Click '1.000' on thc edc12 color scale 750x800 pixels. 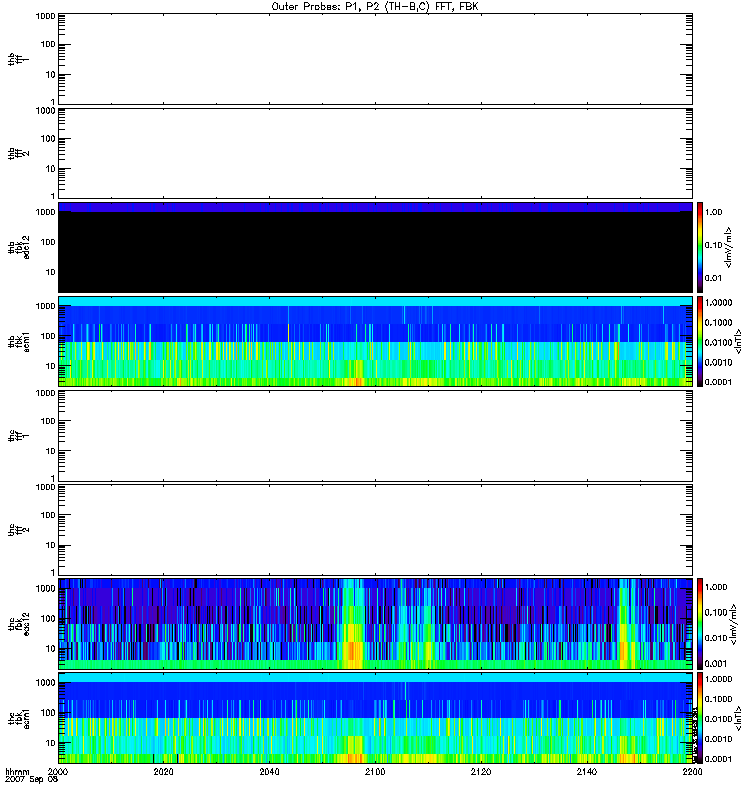pos(716,587)
